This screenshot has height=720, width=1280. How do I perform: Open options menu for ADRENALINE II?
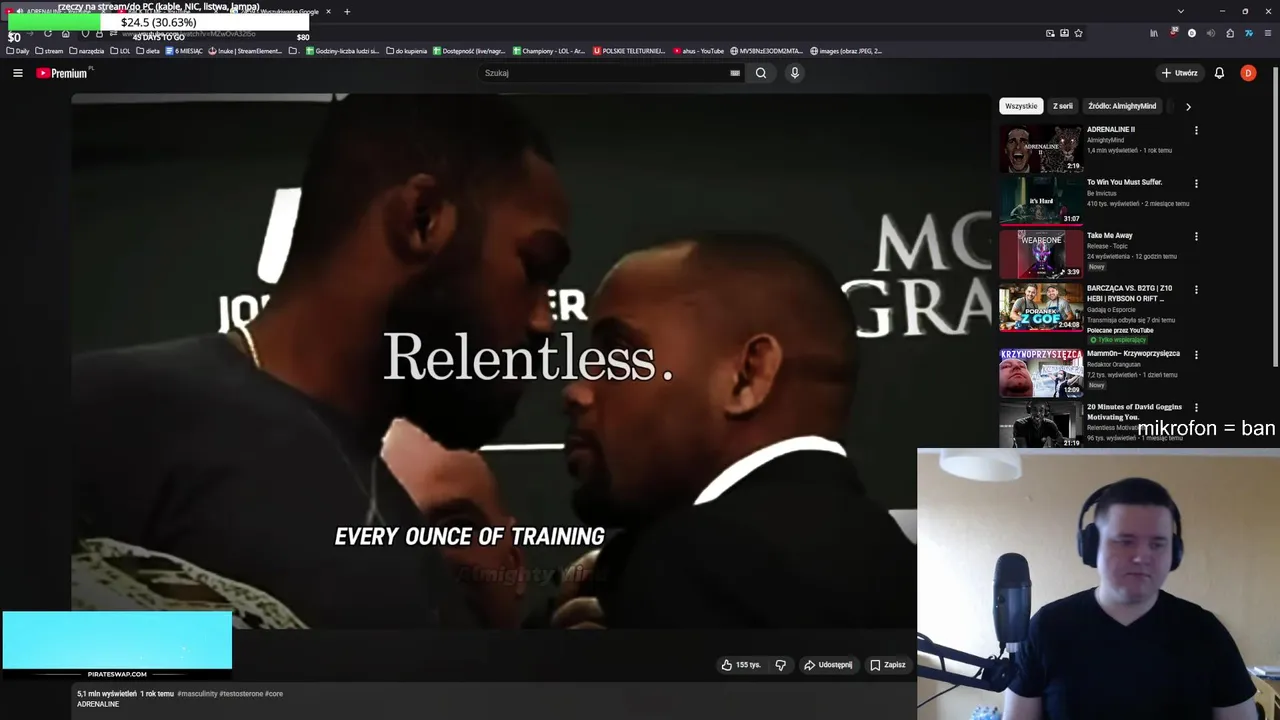[1196, 130]
